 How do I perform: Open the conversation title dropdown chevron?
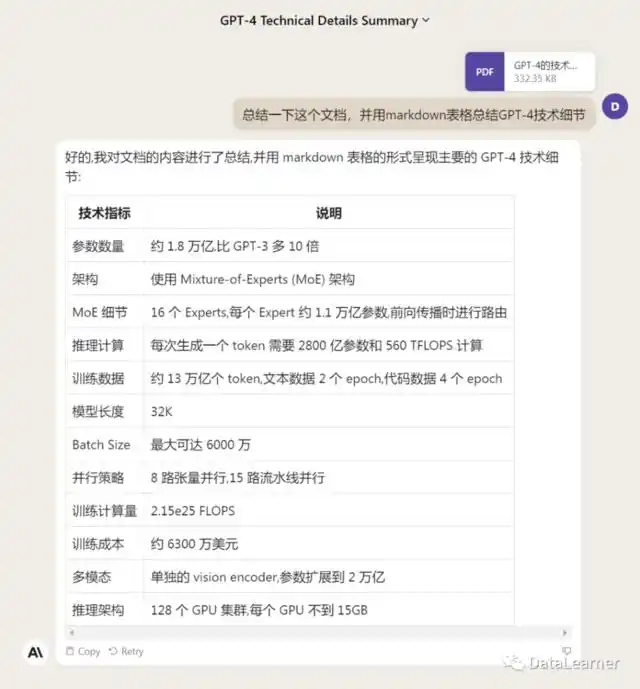425,20
